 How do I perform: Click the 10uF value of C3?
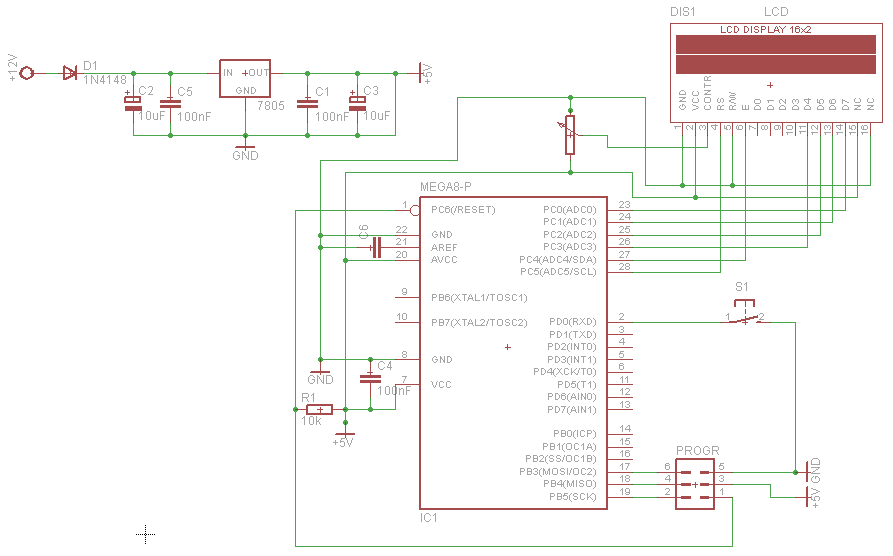click(x=376, y=116)
